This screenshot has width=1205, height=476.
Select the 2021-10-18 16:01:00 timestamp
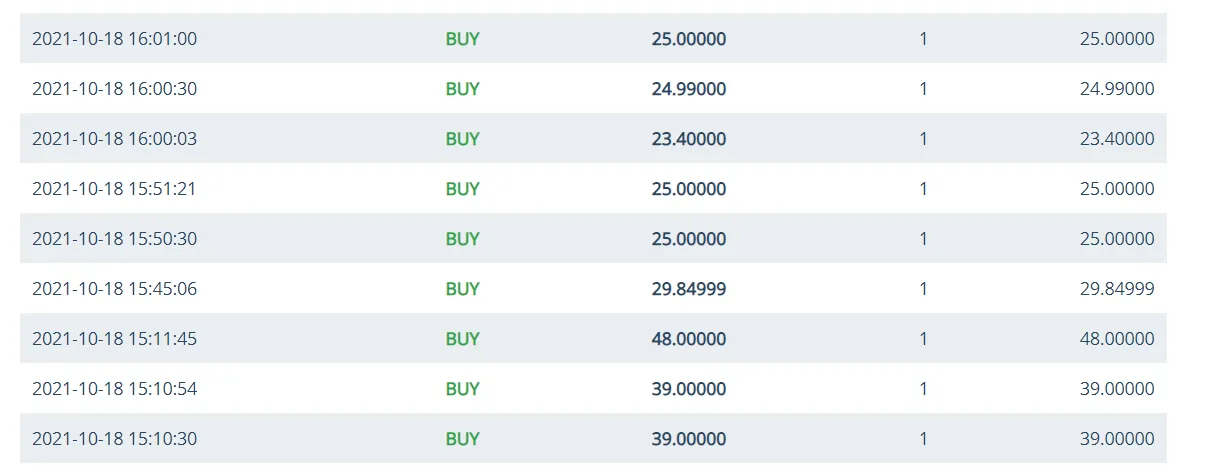pyautogui.click(x=115, y=39)
